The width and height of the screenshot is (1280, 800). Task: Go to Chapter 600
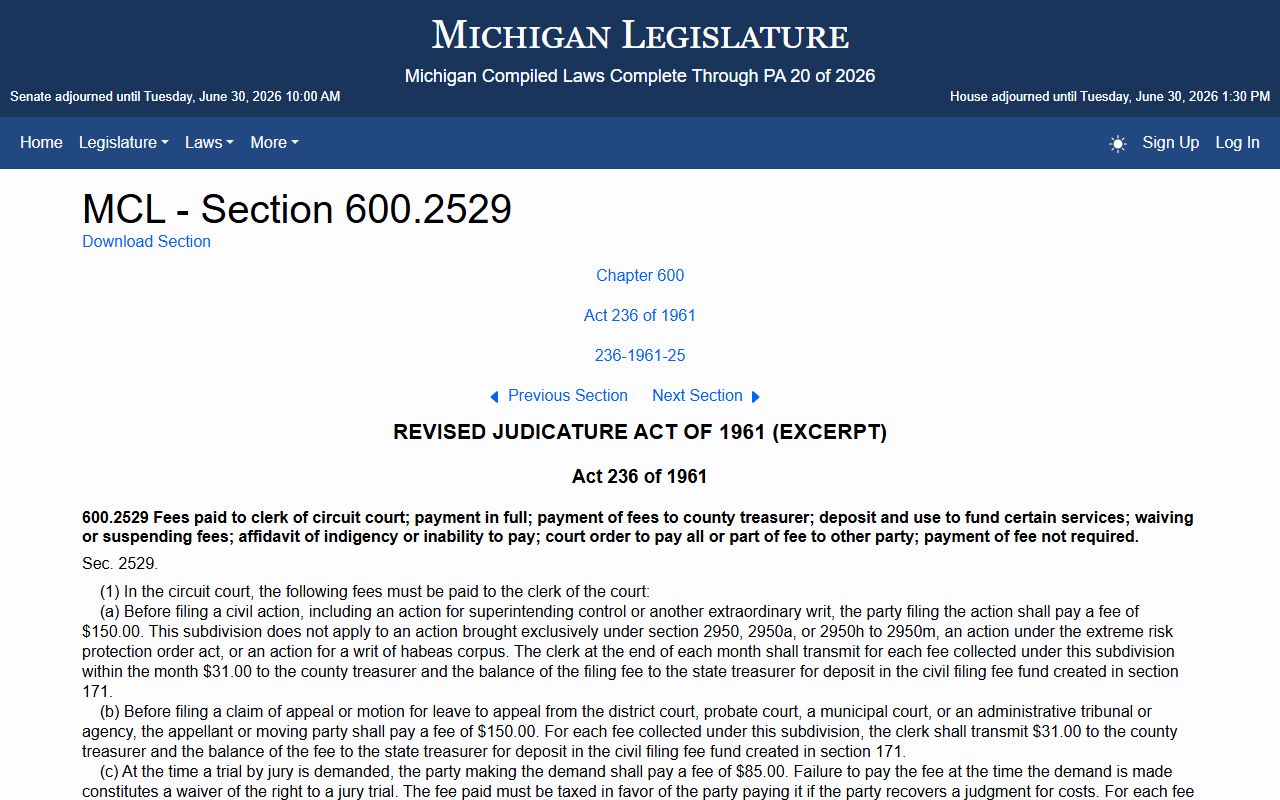640,275
